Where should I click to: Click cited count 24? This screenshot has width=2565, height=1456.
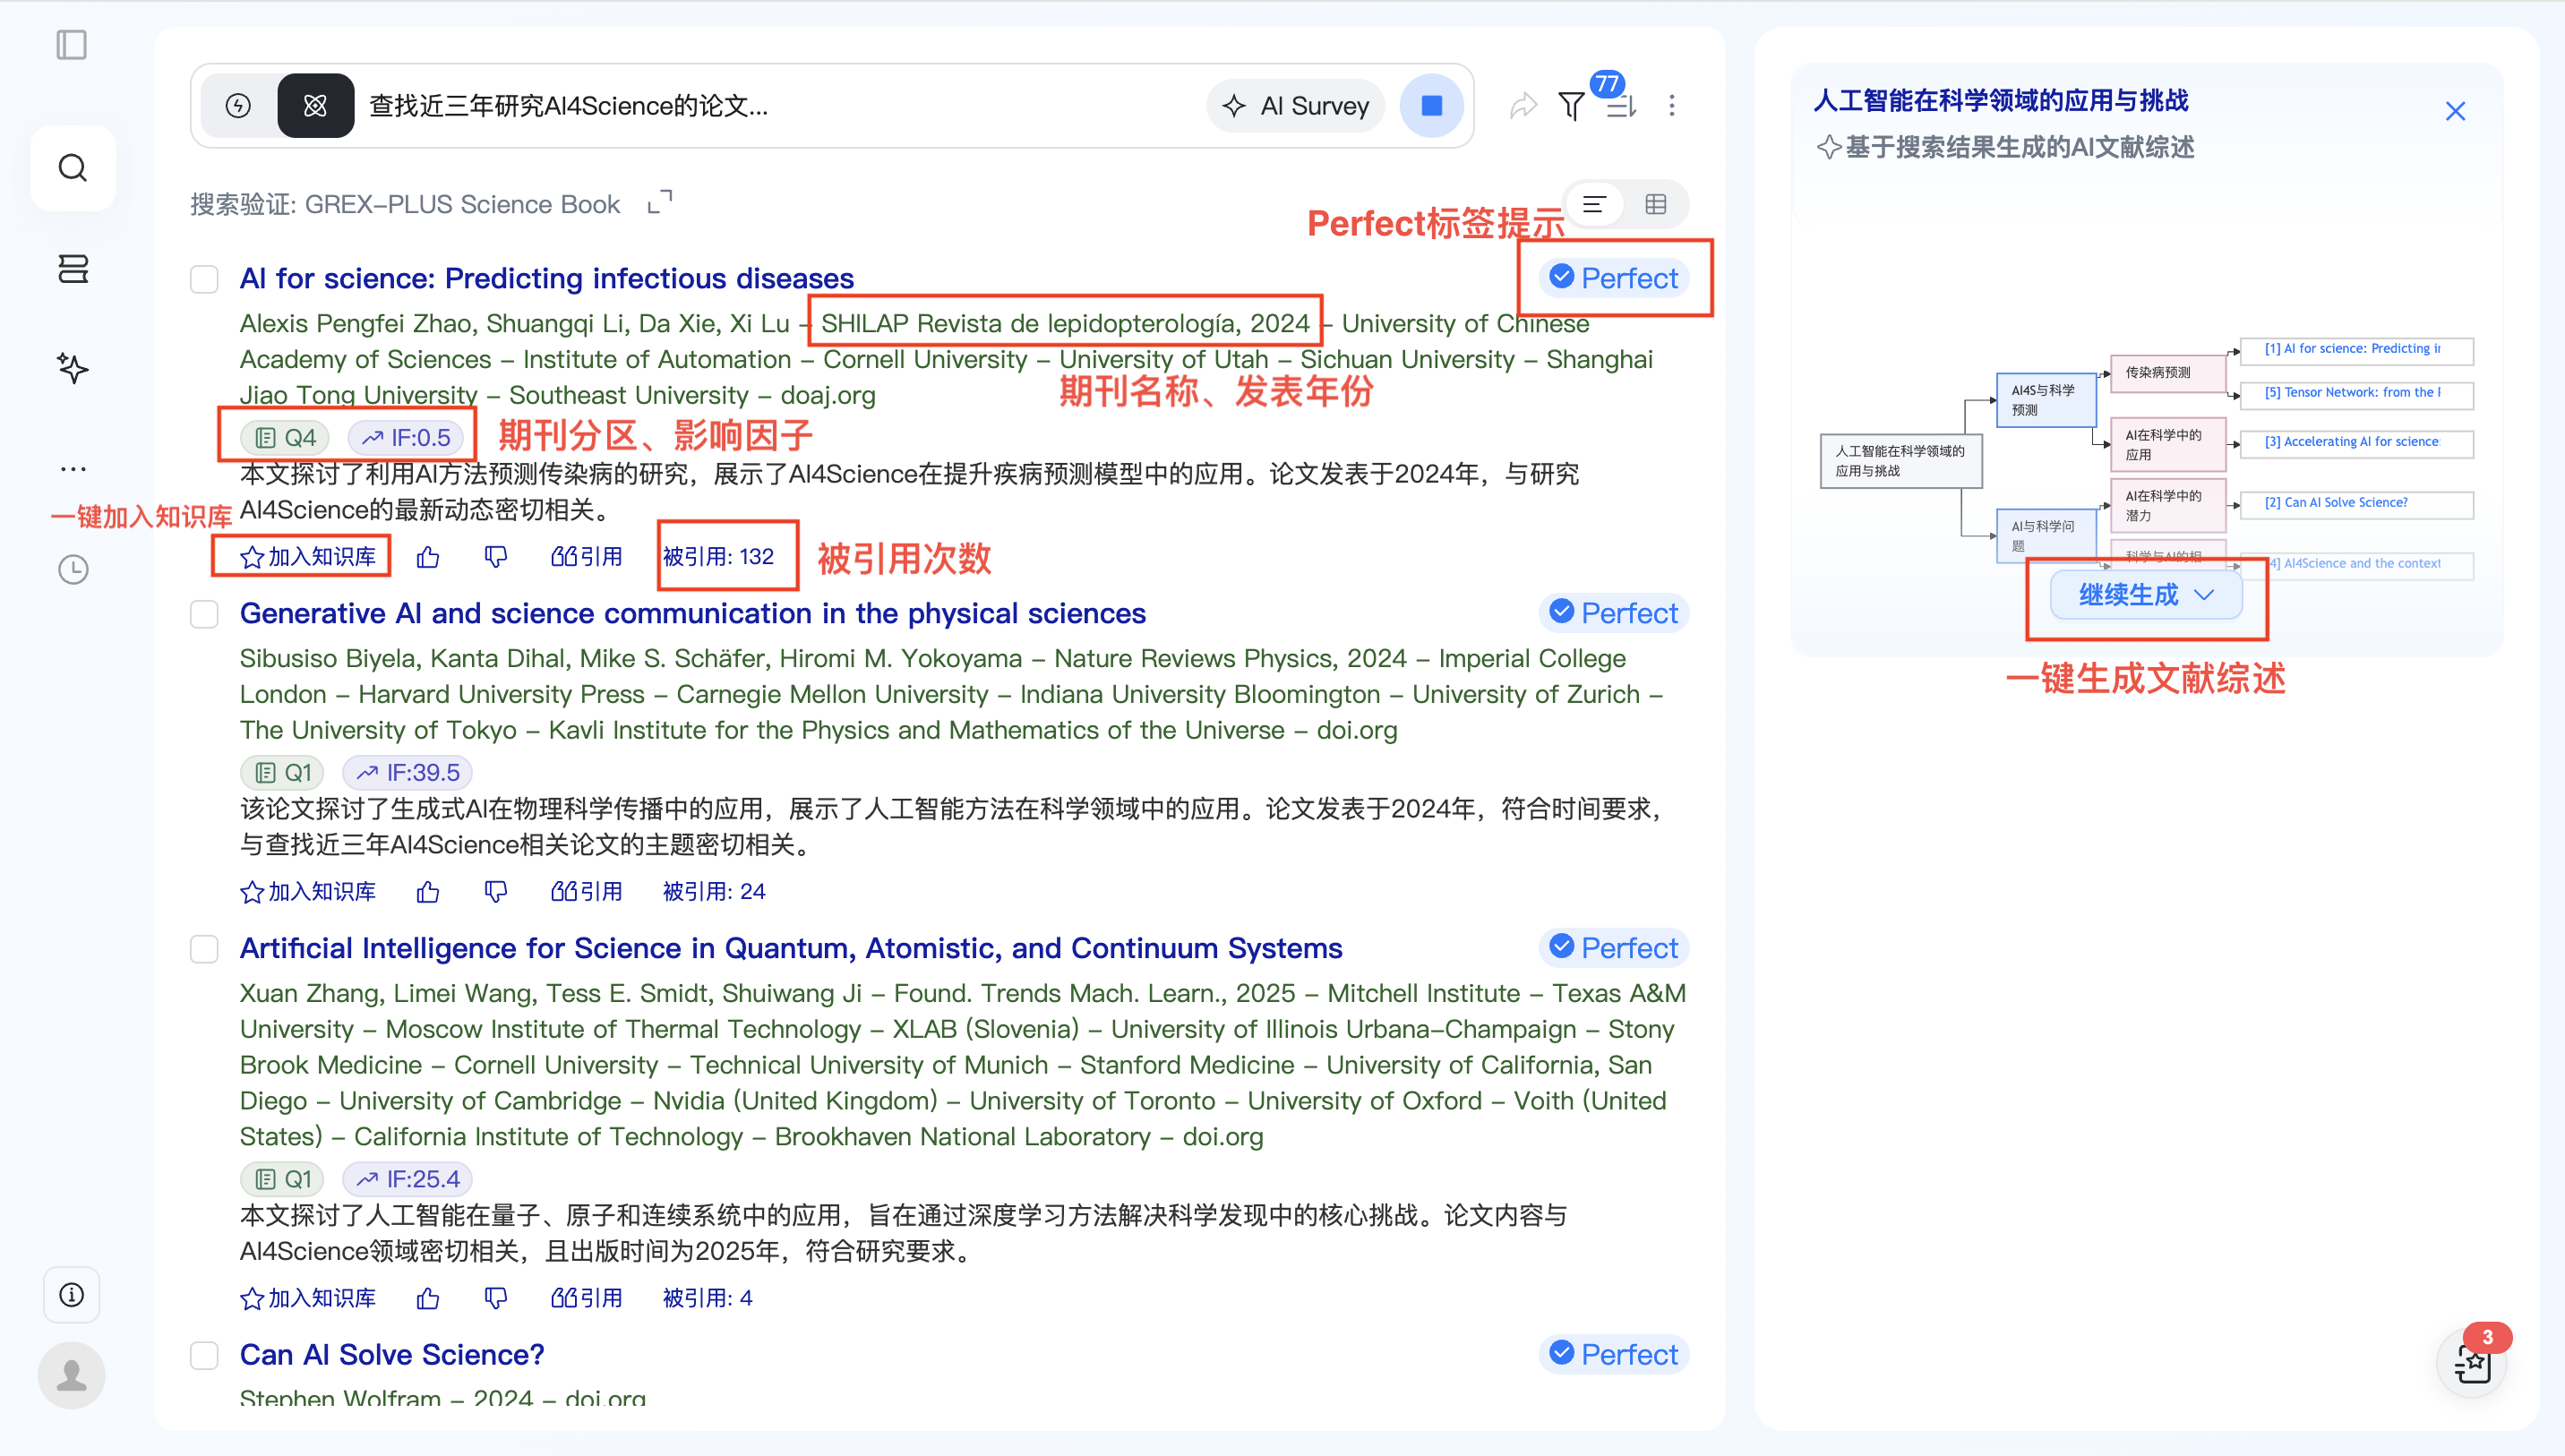coord(714,892)
